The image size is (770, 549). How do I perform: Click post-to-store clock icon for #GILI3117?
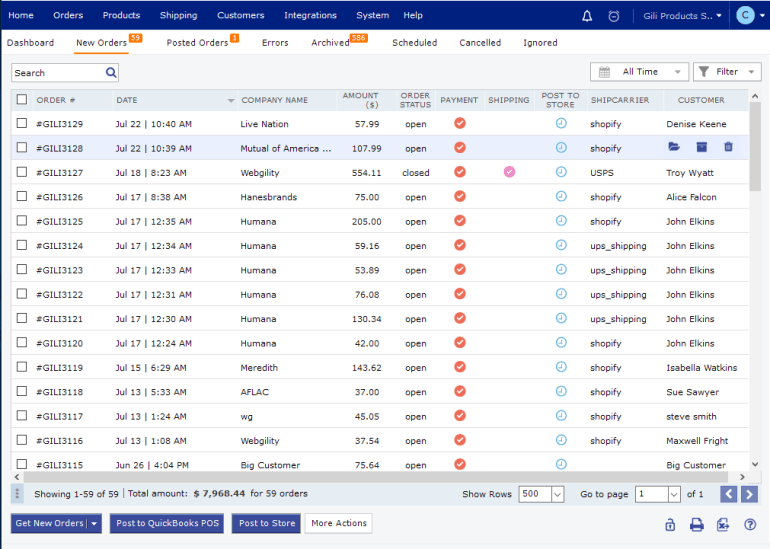tap(561, 415)
